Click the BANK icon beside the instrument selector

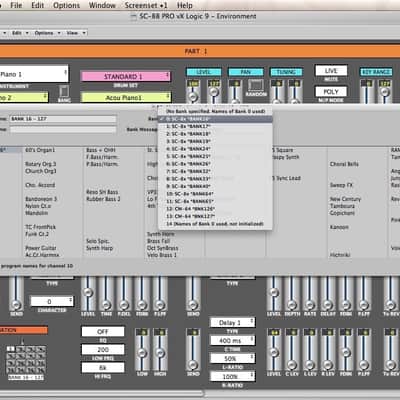point(64,91)
